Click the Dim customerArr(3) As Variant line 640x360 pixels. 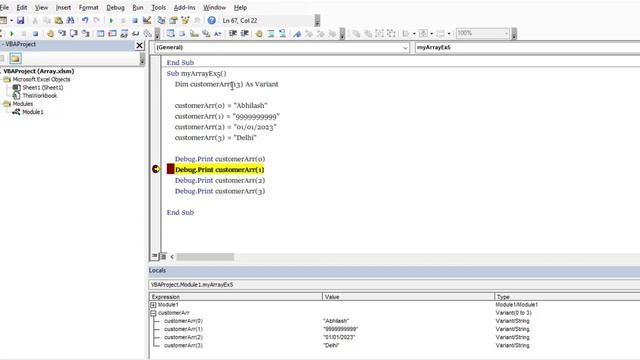tap(227, 84)
